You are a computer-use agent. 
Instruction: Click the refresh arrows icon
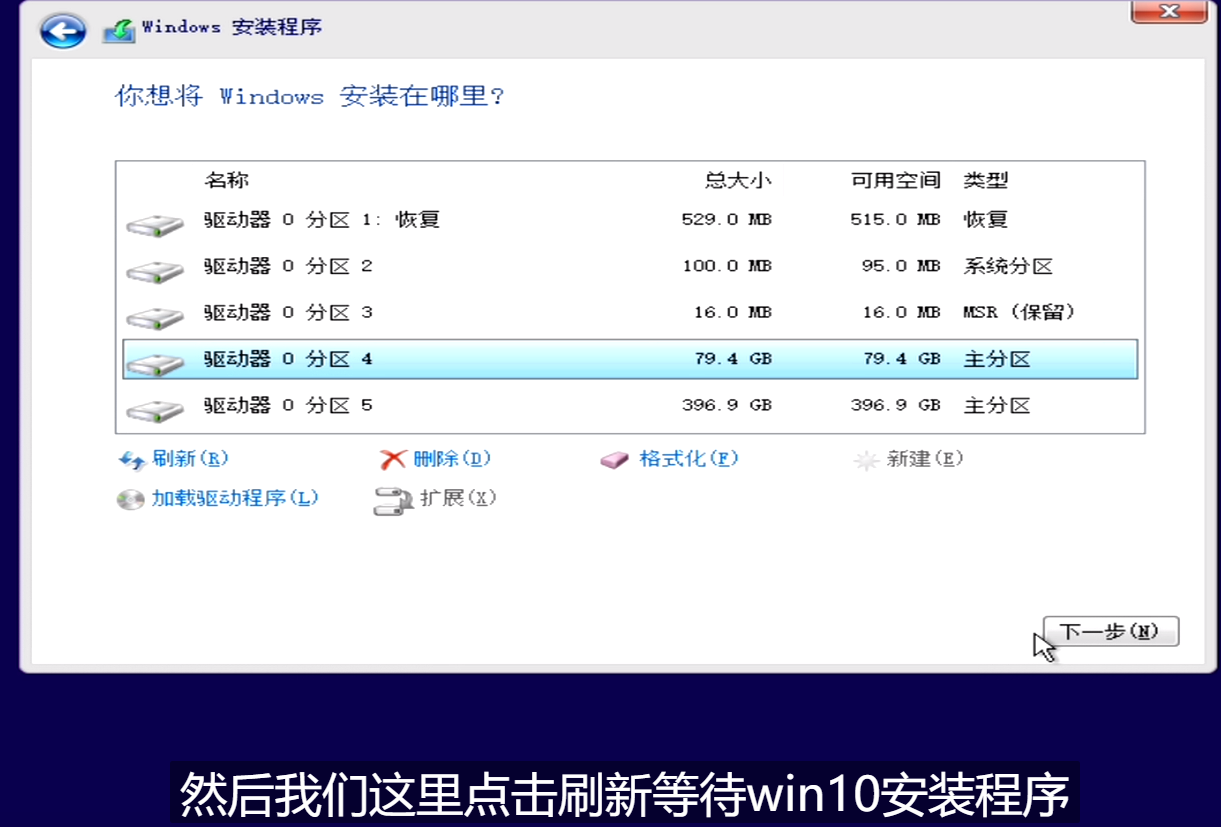(x=132, y=460)
